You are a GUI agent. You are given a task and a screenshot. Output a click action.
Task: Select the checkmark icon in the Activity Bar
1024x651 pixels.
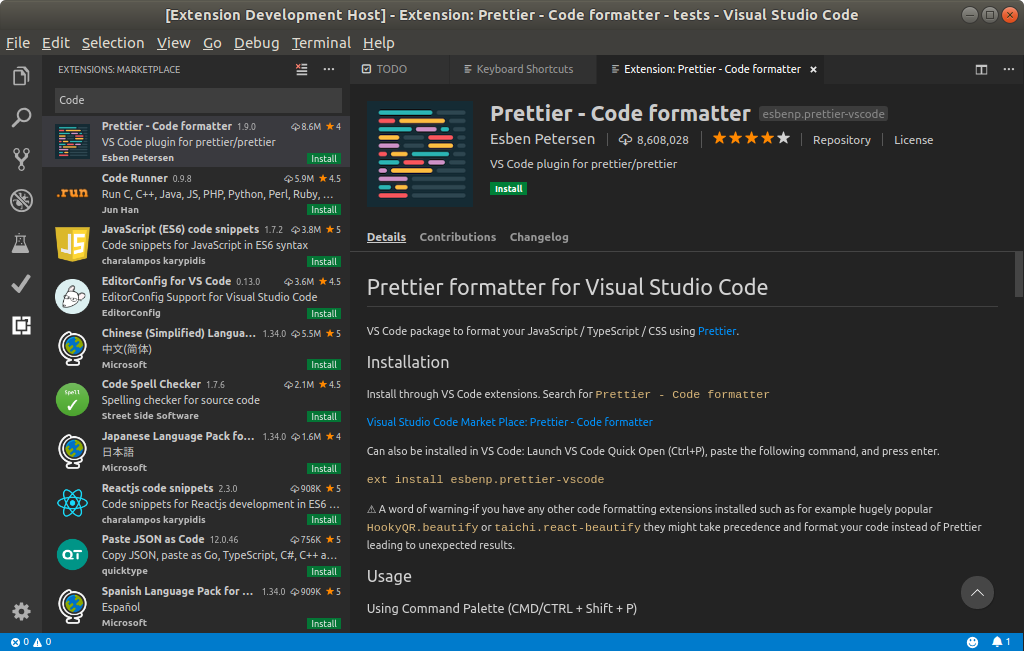(20, 284)
